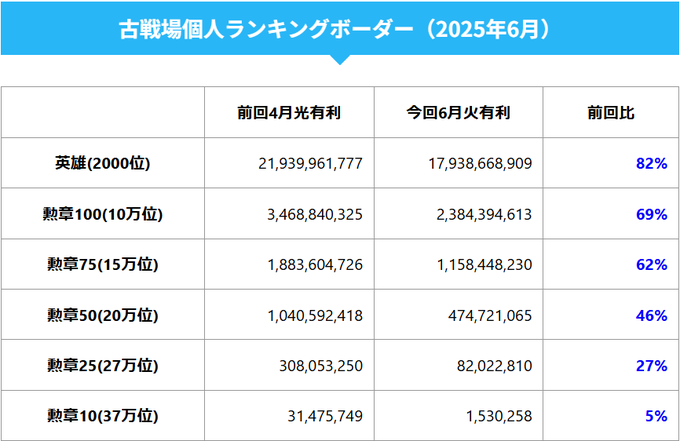Select the 今回6月火有利 column header
Screen dimensions: 680x441
459,113
